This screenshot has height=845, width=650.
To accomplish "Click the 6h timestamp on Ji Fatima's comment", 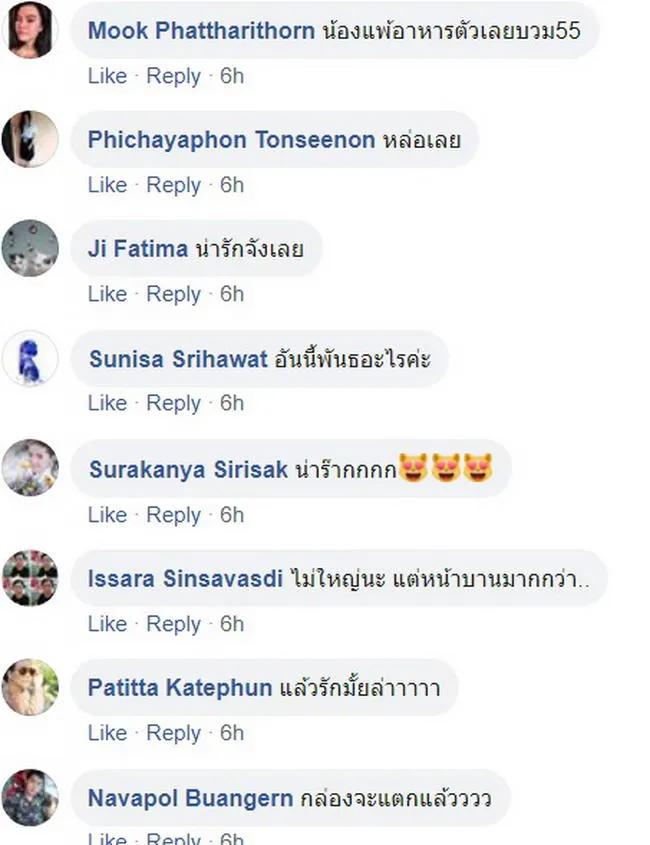I will [232, 294].
